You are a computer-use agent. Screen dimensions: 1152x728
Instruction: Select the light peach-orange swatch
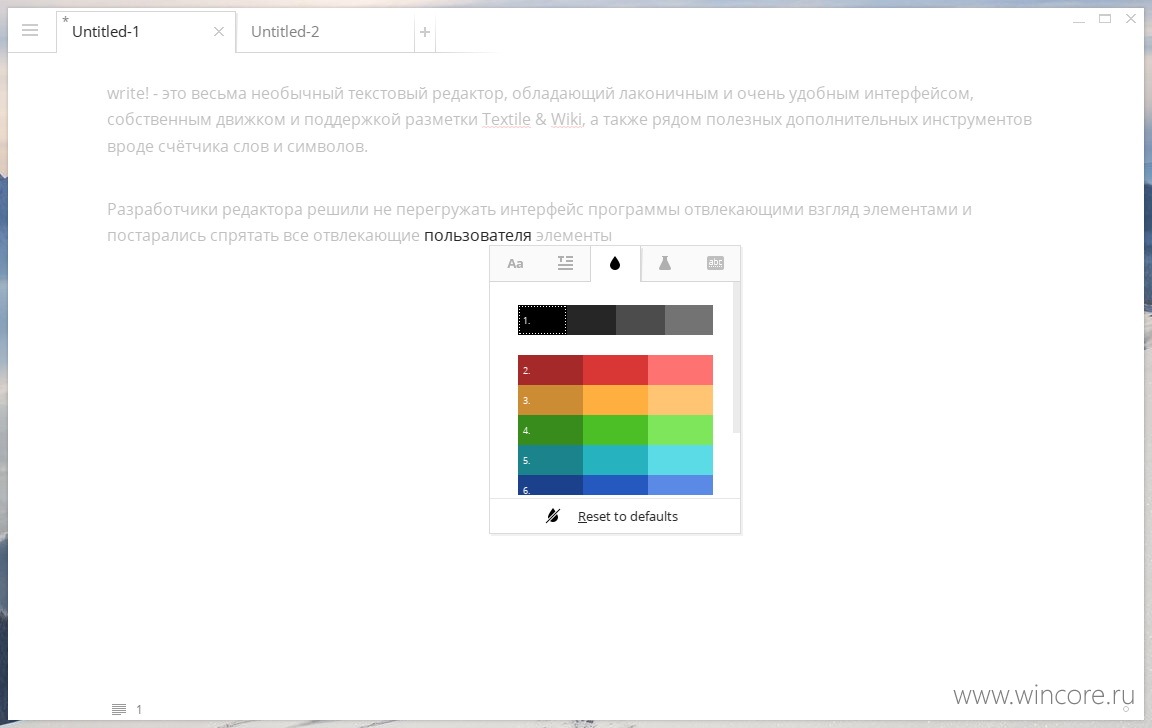click(680, 400)
